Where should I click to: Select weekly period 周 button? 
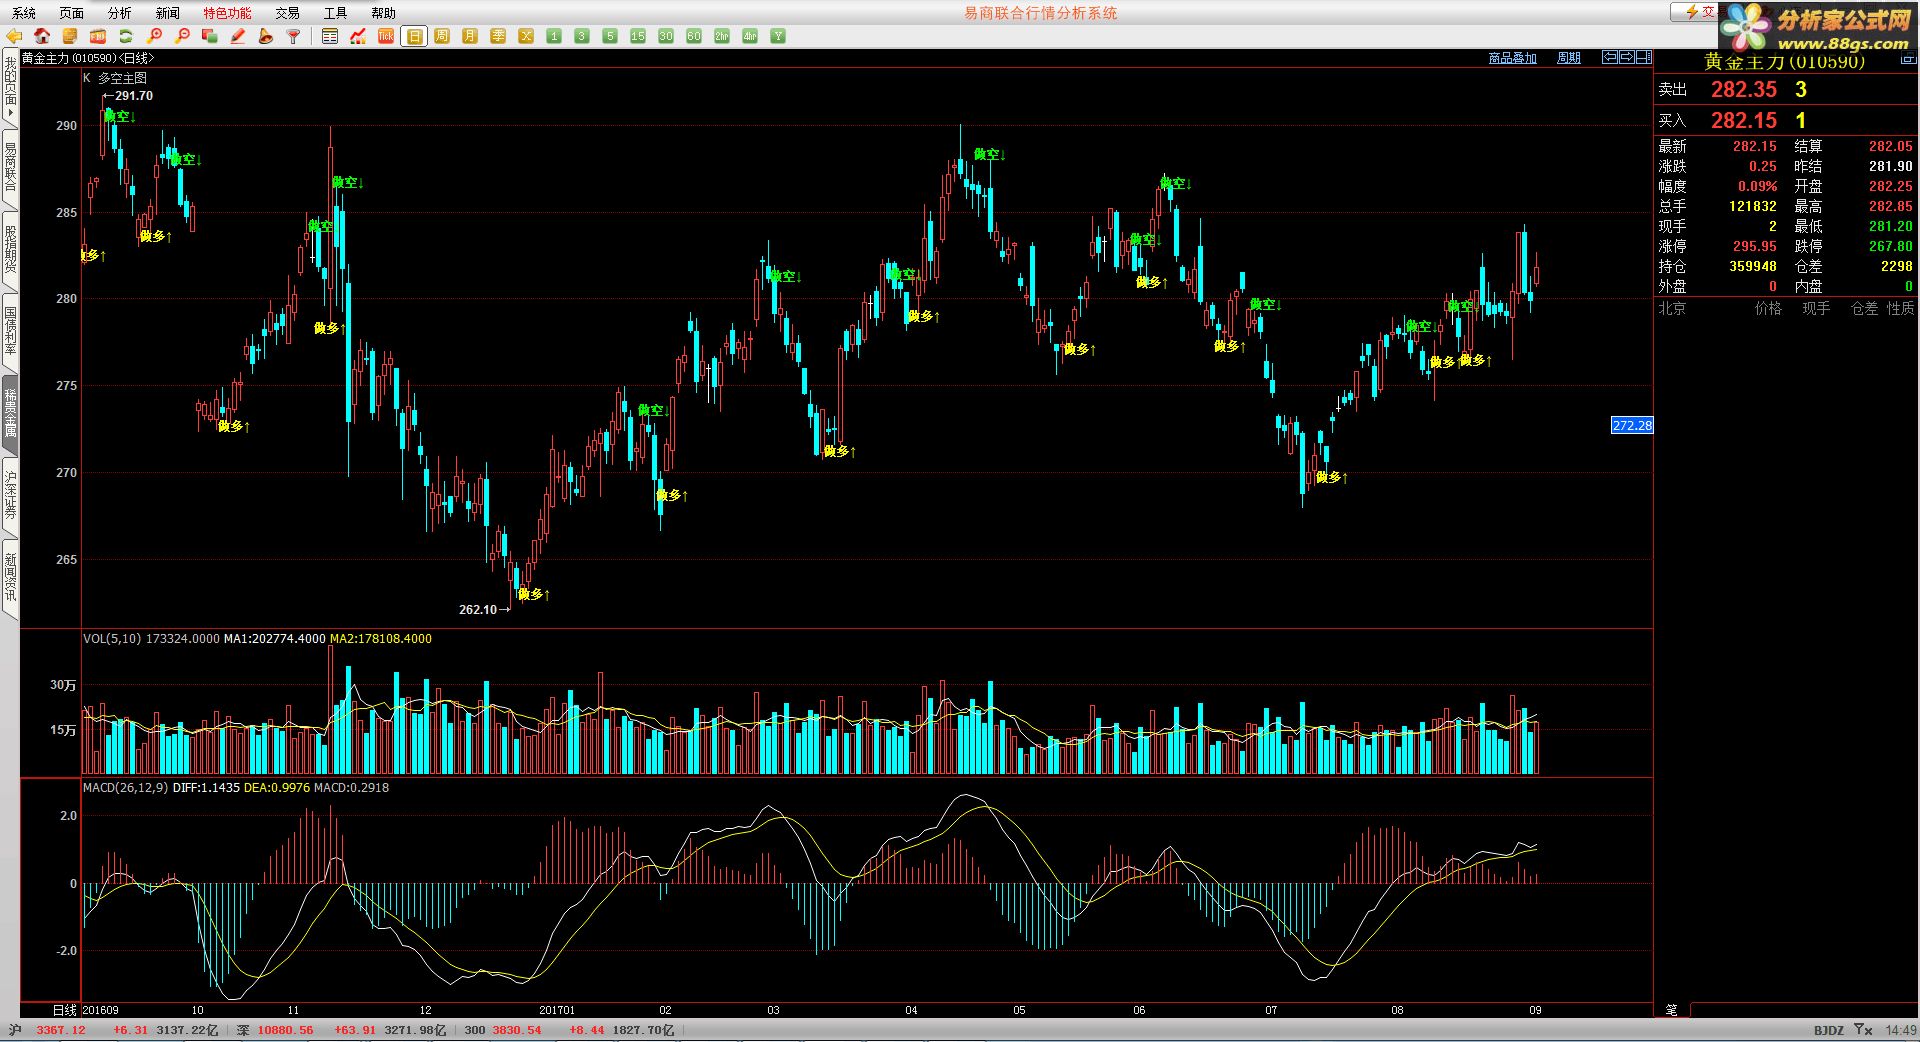(442, 36)
